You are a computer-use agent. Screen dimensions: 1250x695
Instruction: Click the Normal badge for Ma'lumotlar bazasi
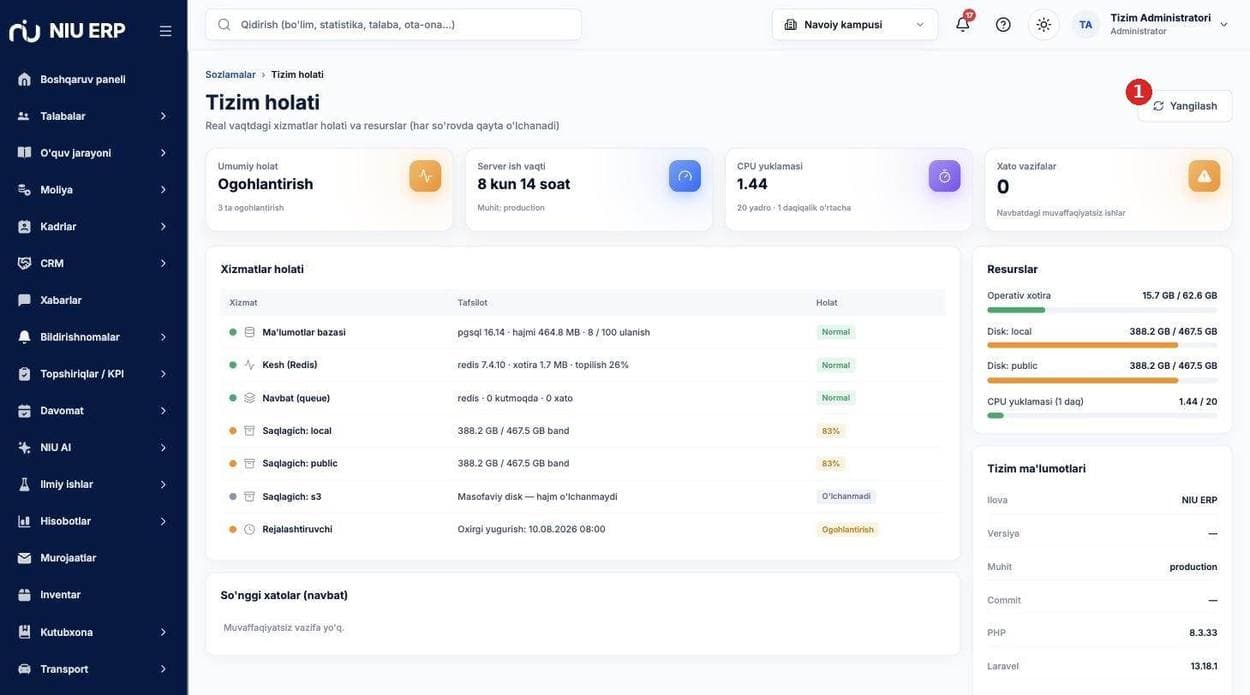point(836,332)
